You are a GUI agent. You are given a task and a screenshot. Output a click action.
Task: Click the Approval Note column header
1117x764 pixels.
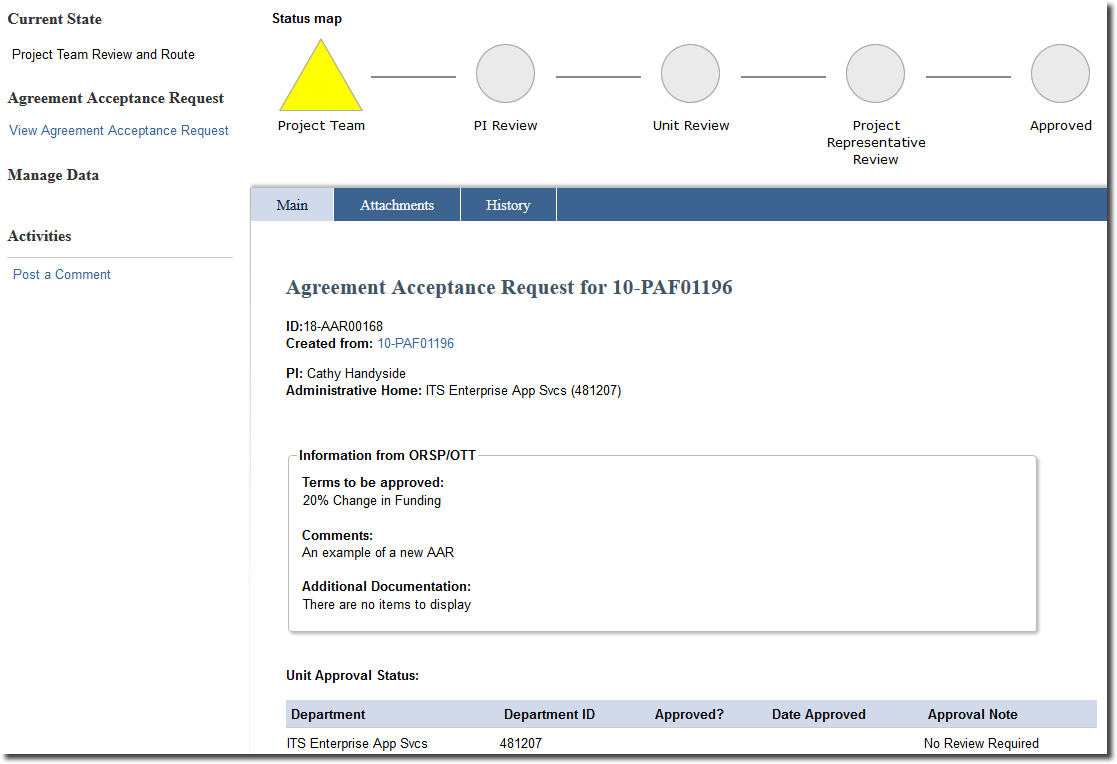[973, 714]
